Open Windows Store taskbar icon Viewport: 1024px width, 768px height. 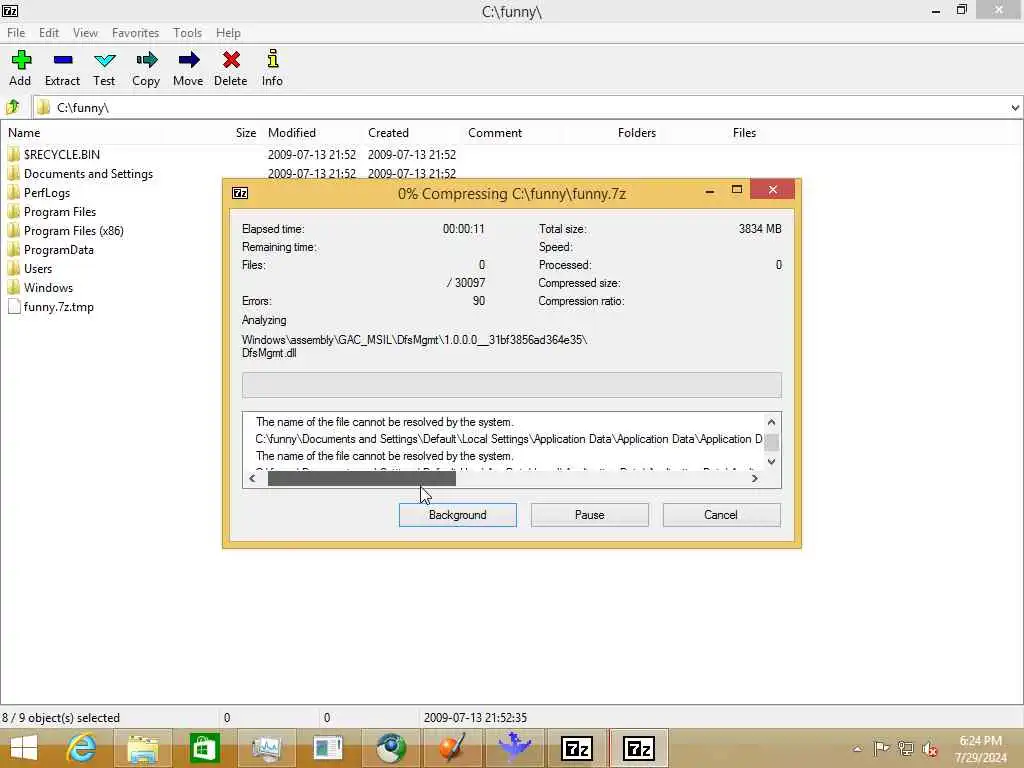204,748
